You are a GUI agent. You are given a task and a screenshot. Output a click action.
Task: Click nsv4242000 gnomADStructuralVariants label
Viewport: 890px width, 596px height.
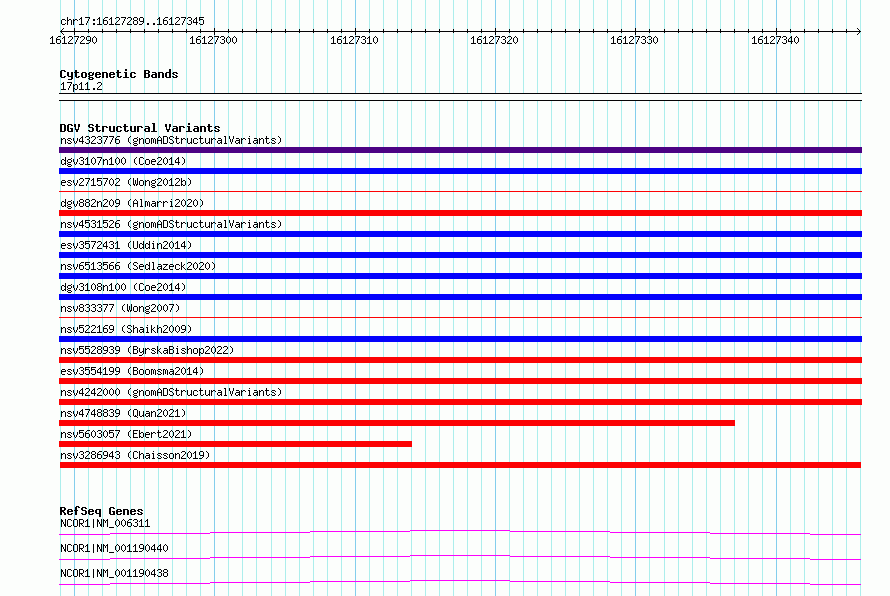tap(171, 392)
